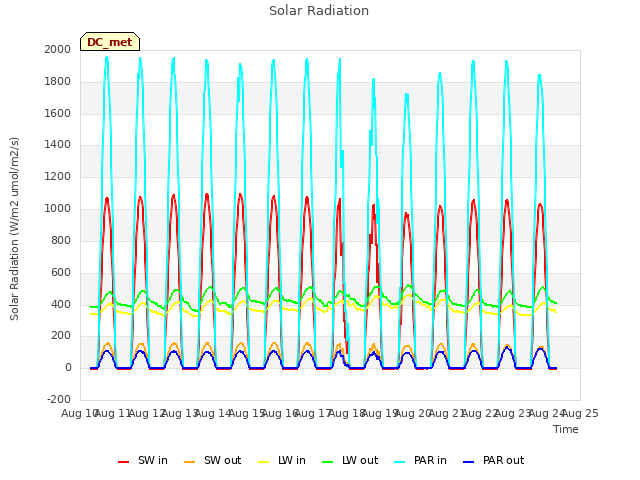The image size is (640, 480).
Task: Click the 1000 y-axis tick label
Action: pyautogui.click(x=58, y=208)
